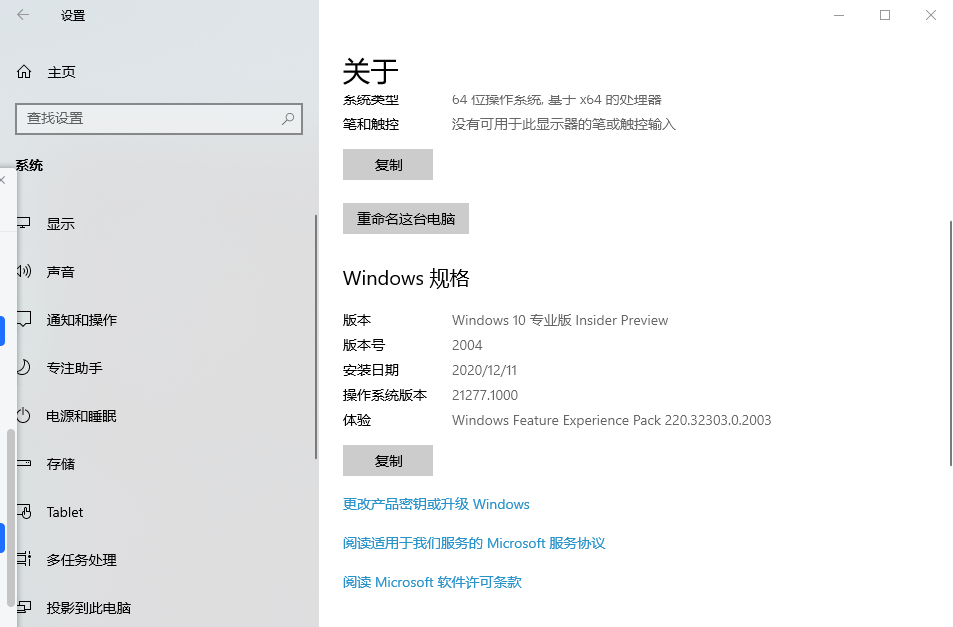Image resolution: width=953 pixels, height=627 pixels.
Task: Click the tablet icon next to Tablet
Action: [24, 512]
